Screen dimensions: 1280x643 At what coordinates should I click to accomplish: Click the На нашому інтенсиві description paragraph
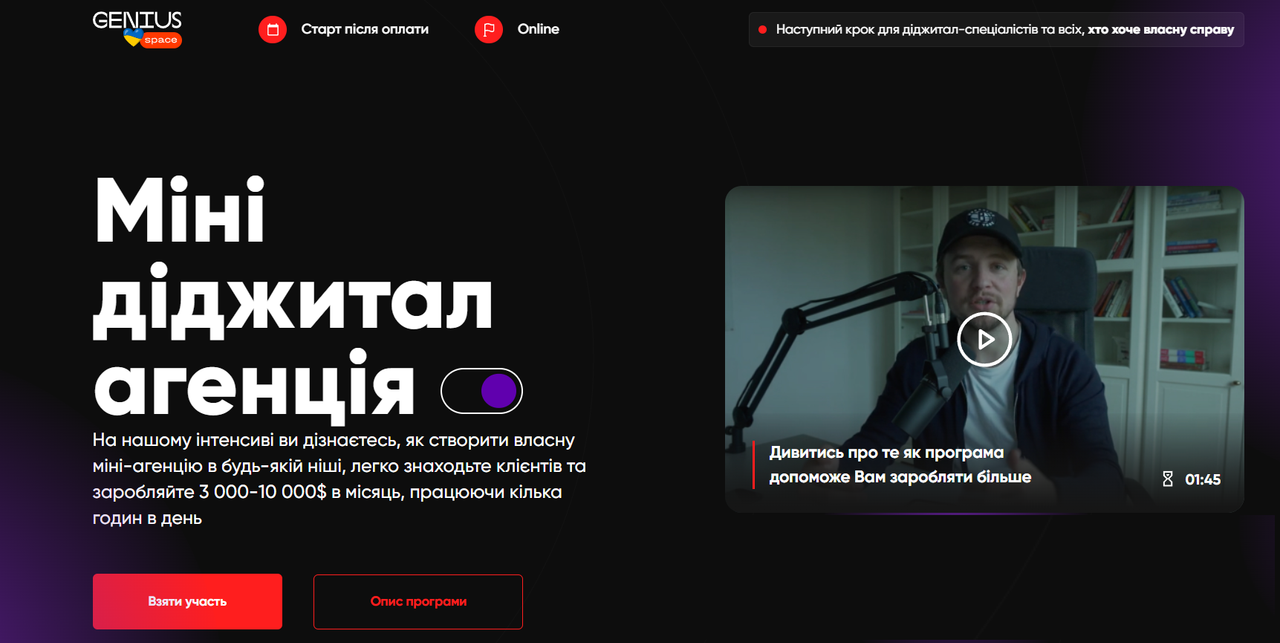[339, 479]
